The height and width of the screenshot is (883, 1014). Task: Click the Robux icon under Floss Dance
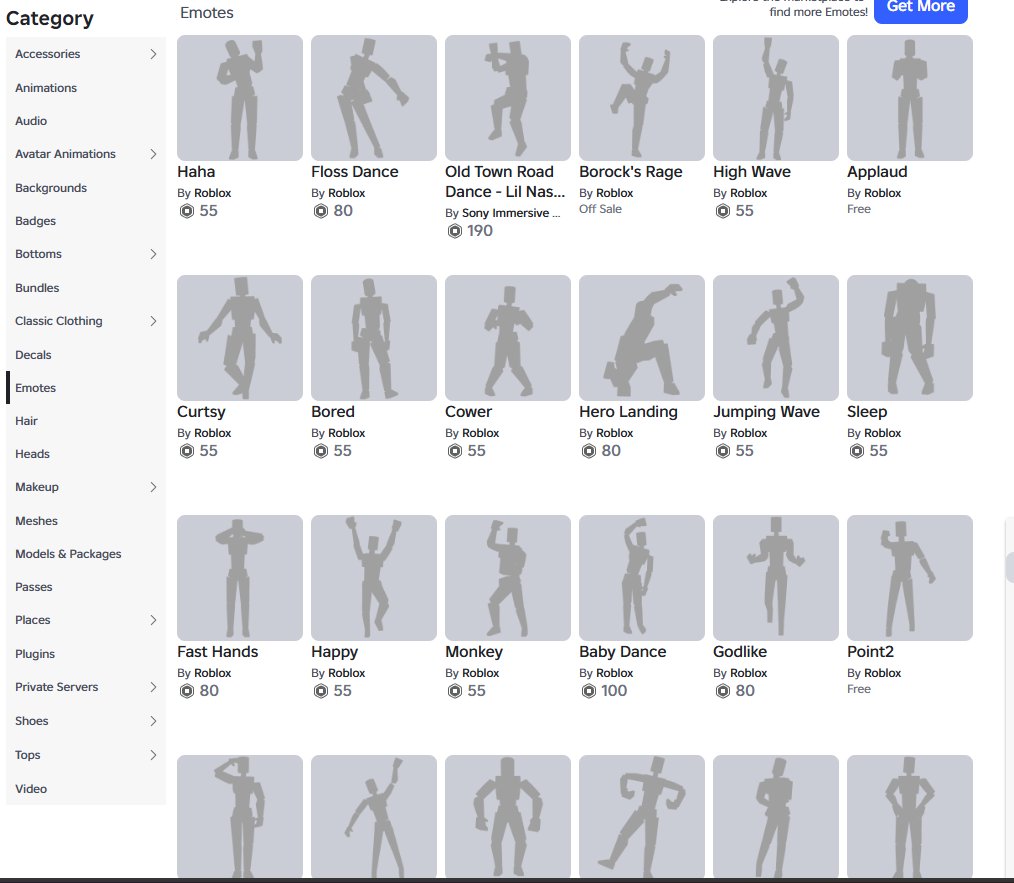tap(321, 211)
